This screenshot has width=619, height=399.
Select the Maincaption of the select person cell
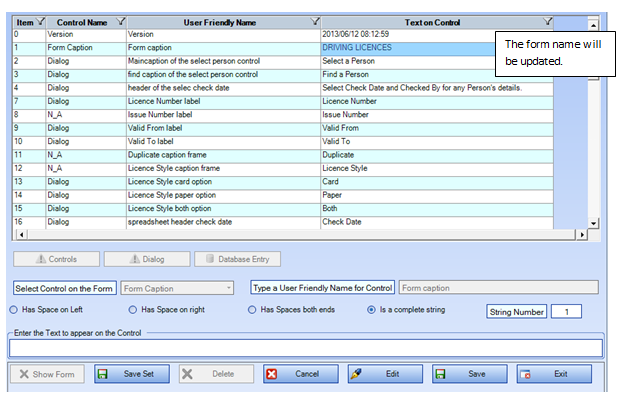coord(223,61)
